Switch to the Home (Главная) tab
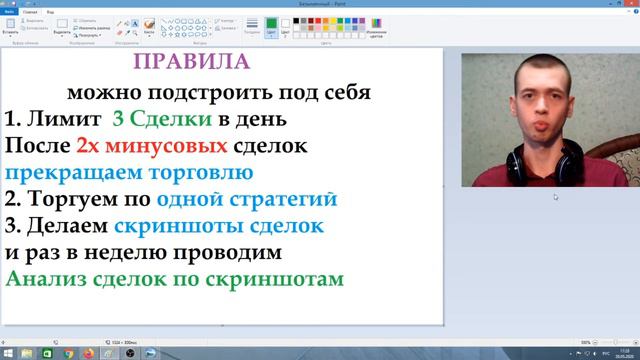Screen dimensions: 640x360 click(x=30, y=12)
